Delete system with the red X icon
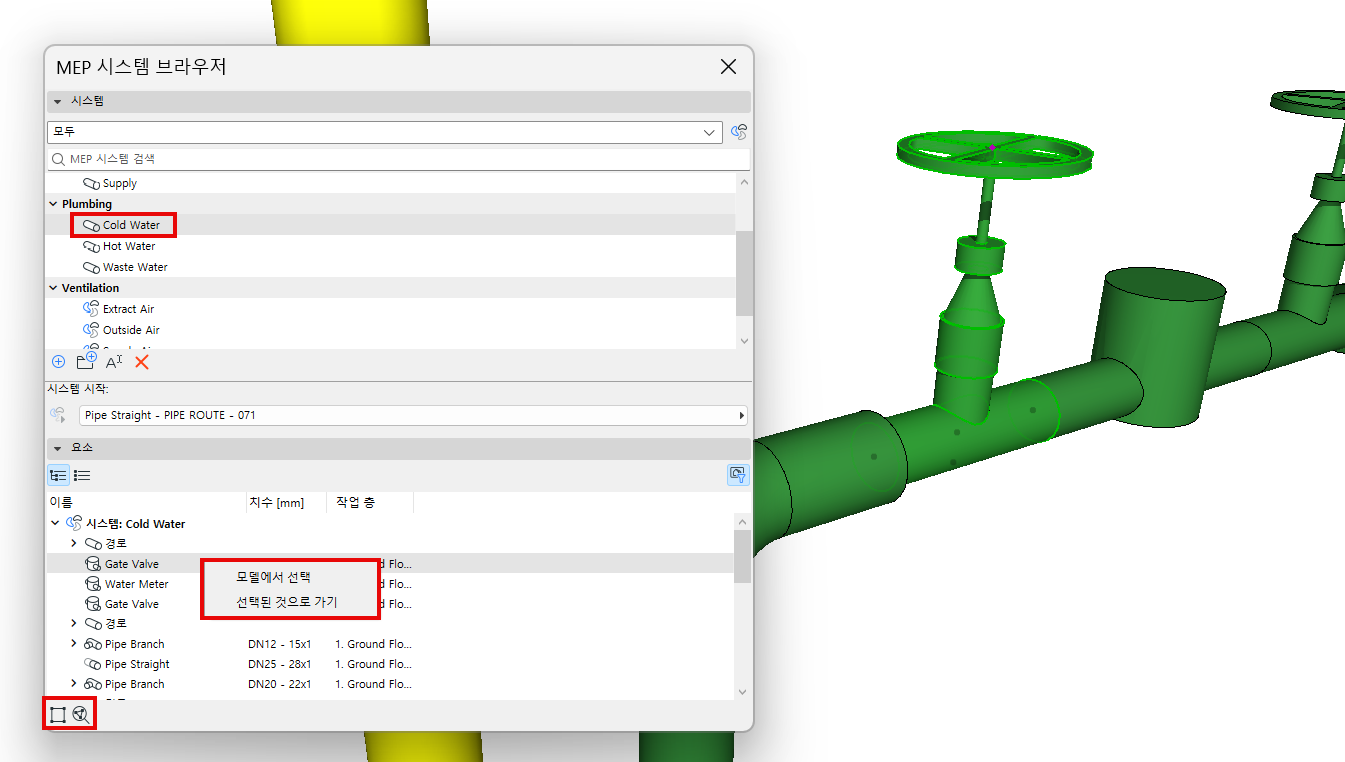Viewport: 1345px width, 762px height. point(142,362)
